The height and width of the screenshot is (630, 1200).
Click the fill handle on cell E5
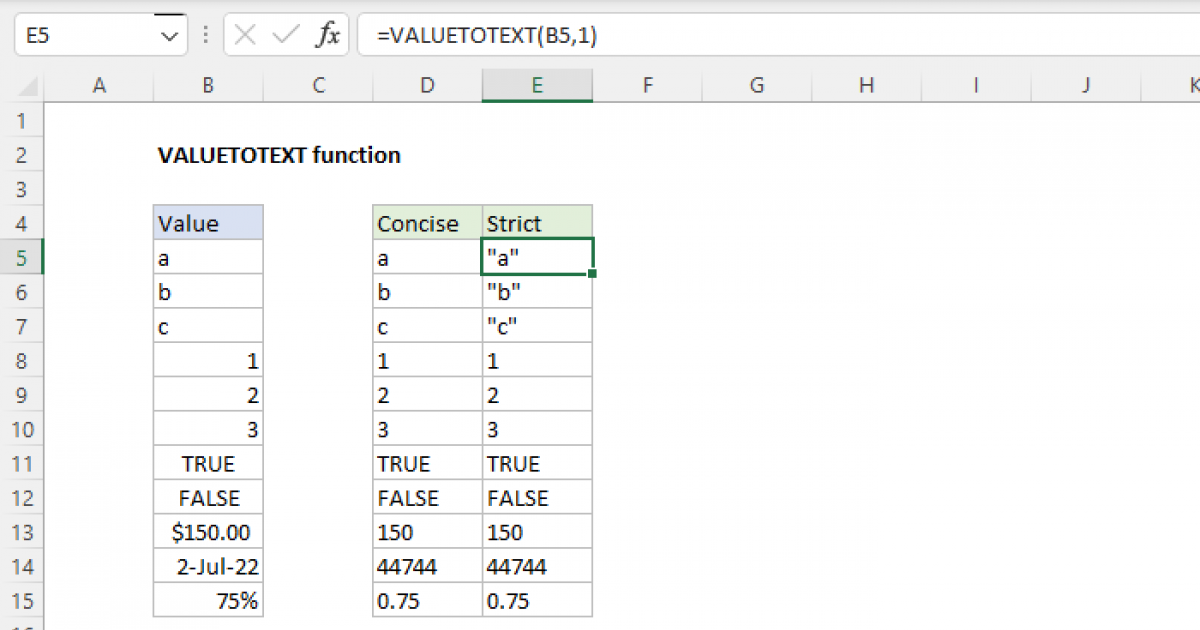[x=593, y=273]
